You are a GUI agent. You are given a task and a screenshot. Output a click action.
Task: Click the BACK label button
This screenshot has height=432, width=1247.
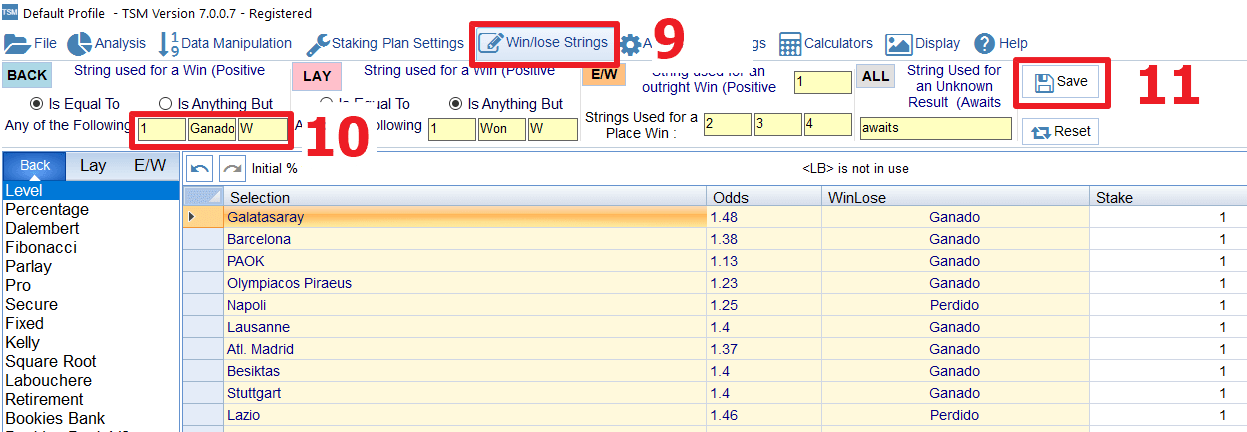(27, 75)
